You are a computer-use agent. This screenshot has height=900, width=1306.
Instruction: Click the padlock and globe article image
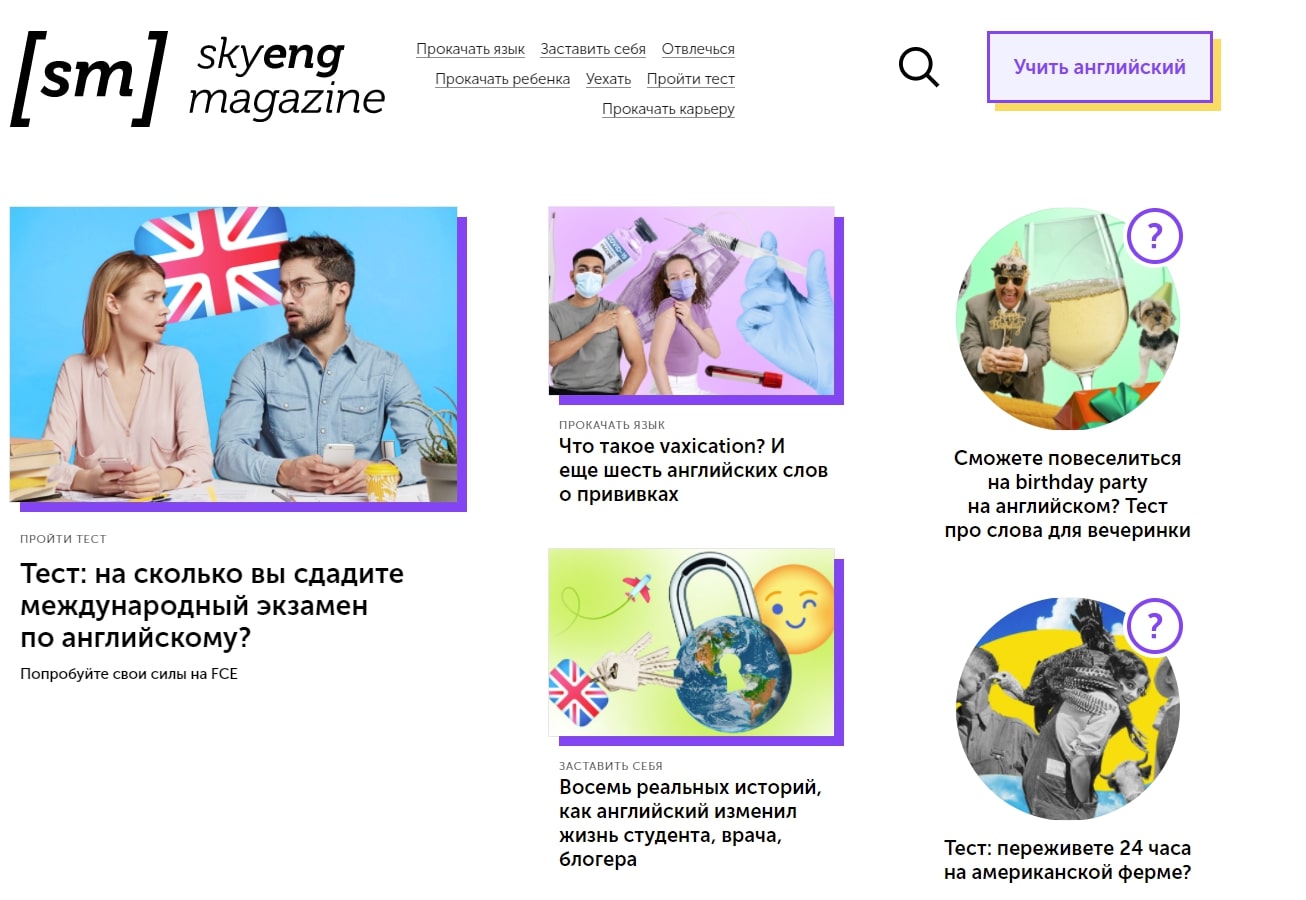[x=691, y=642]
